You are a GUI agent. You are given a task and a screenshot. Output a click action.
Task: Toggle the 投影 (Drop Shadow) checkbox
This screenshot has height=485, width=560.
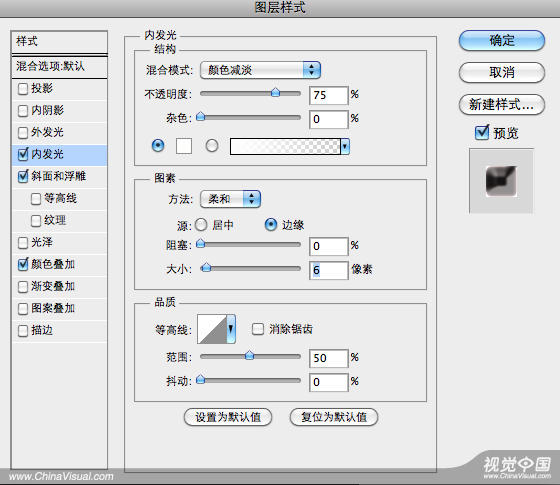(23, 89)
